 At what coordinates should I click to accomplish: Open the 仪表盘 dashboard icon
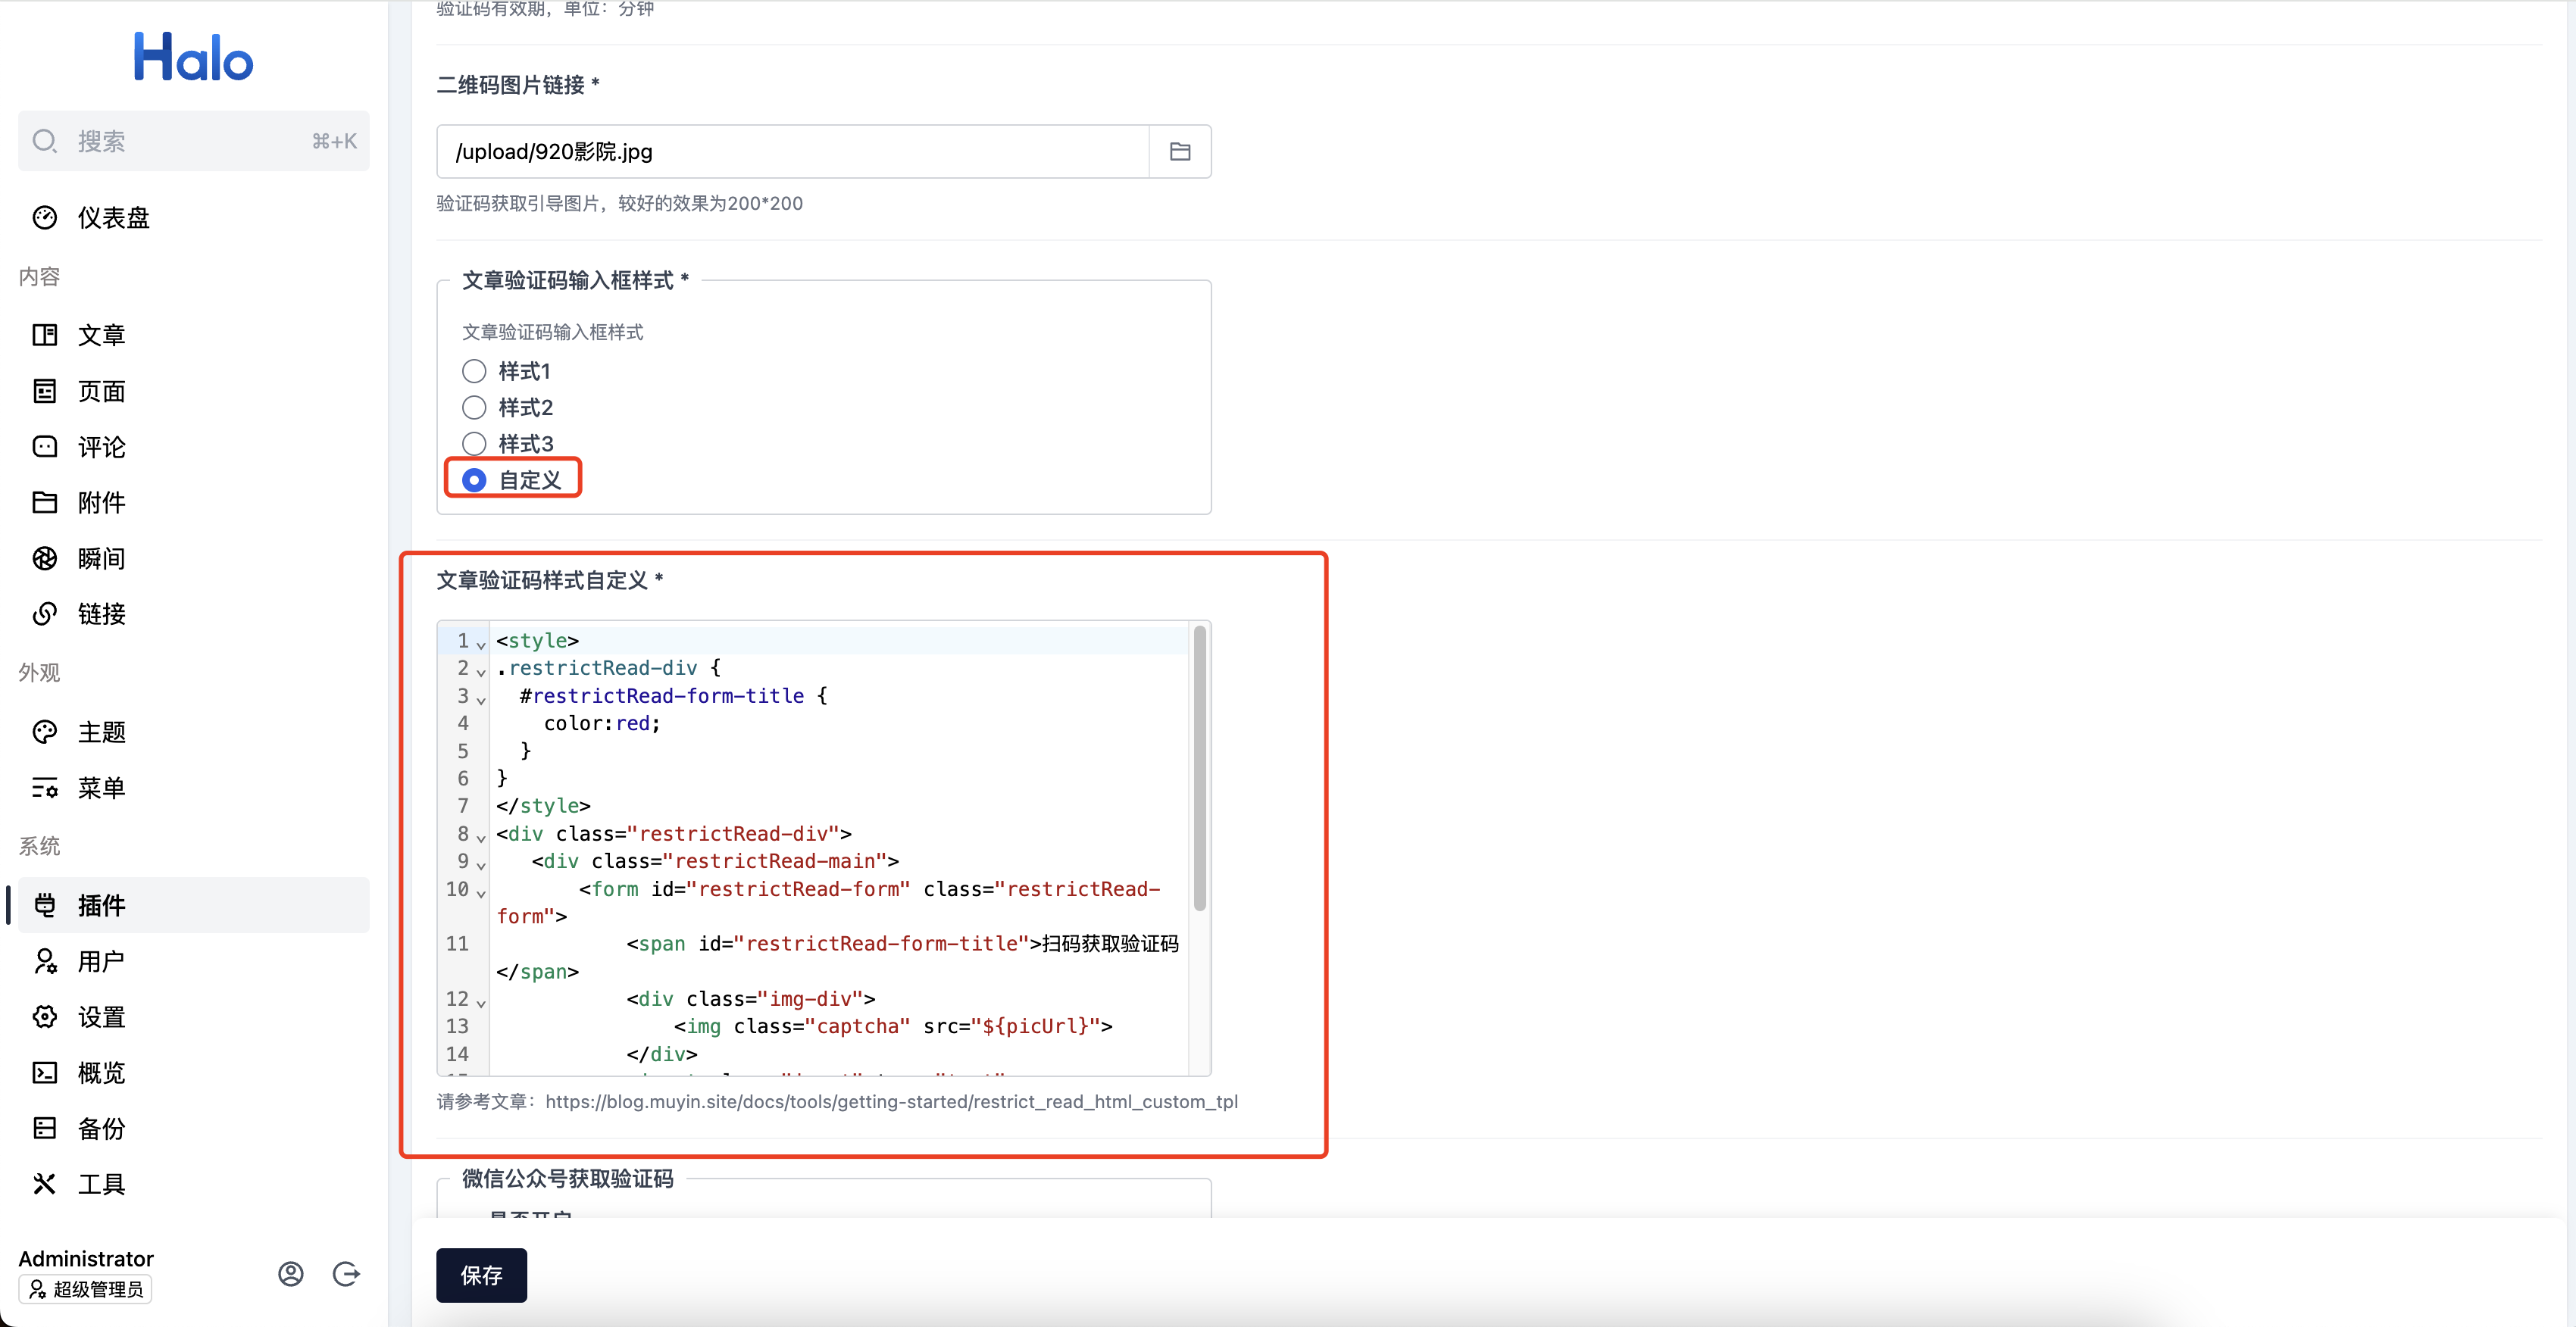tap(45, 218)
